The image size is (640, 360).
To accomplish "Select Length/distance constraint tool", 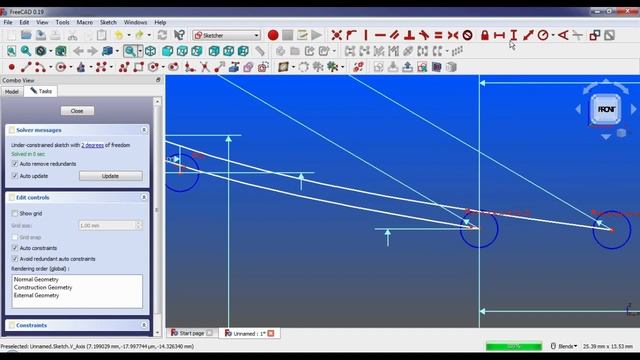I will pyautogui.click(x=528, y=35).
